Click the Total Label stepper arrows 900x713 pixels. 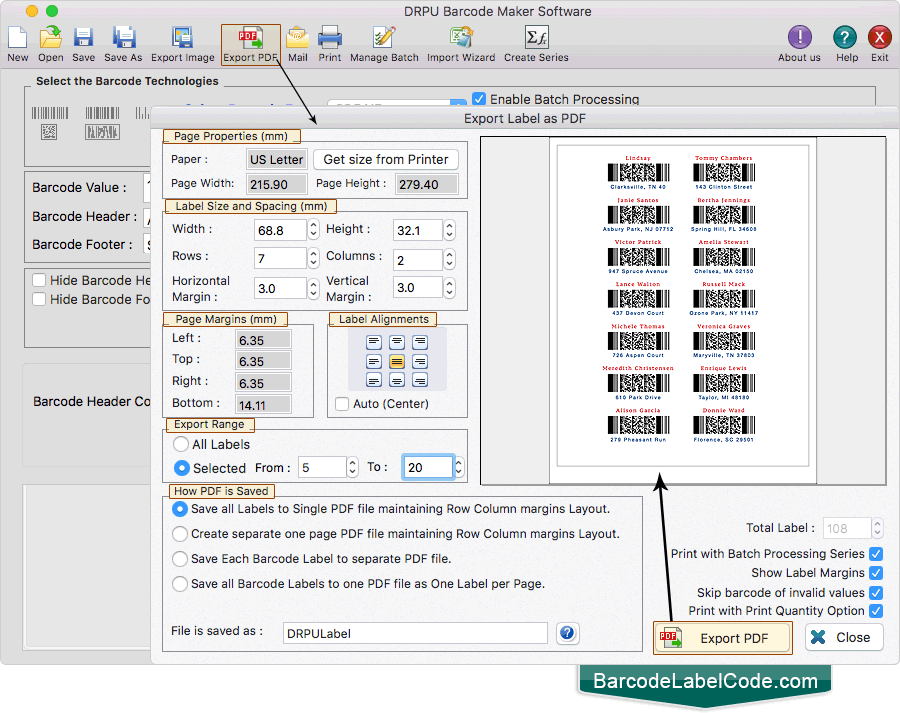877,528
